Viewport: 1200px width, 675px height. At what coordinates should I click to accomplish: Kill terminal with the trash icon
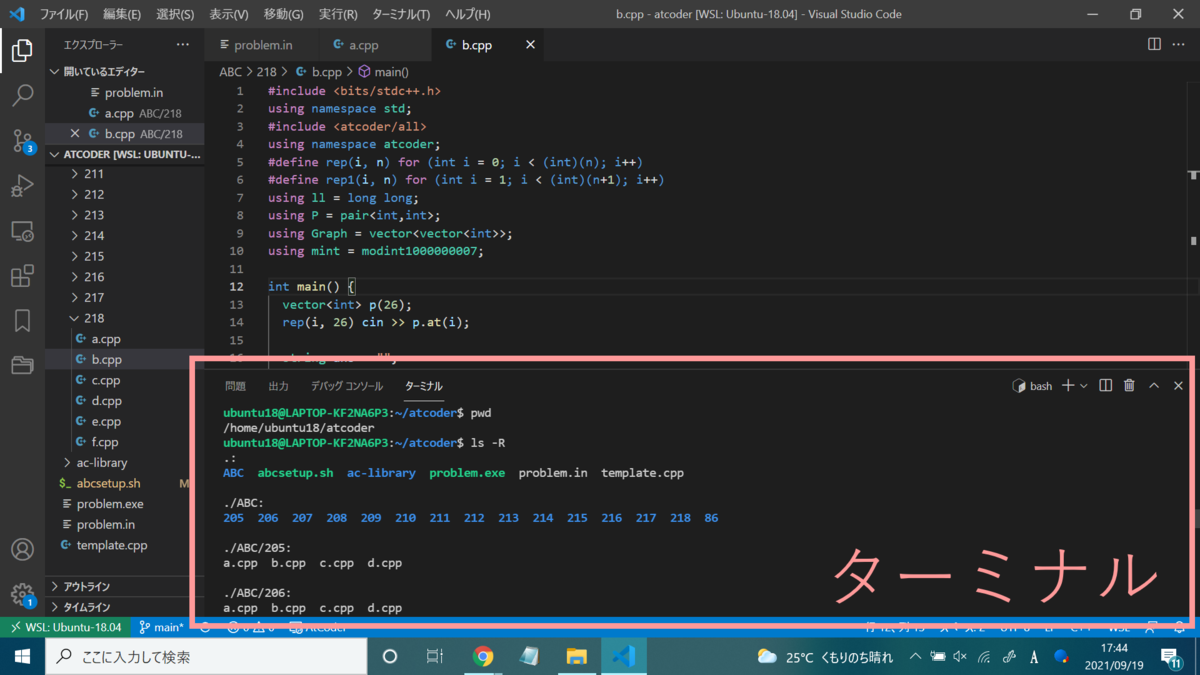click(x=1129, y=385)
